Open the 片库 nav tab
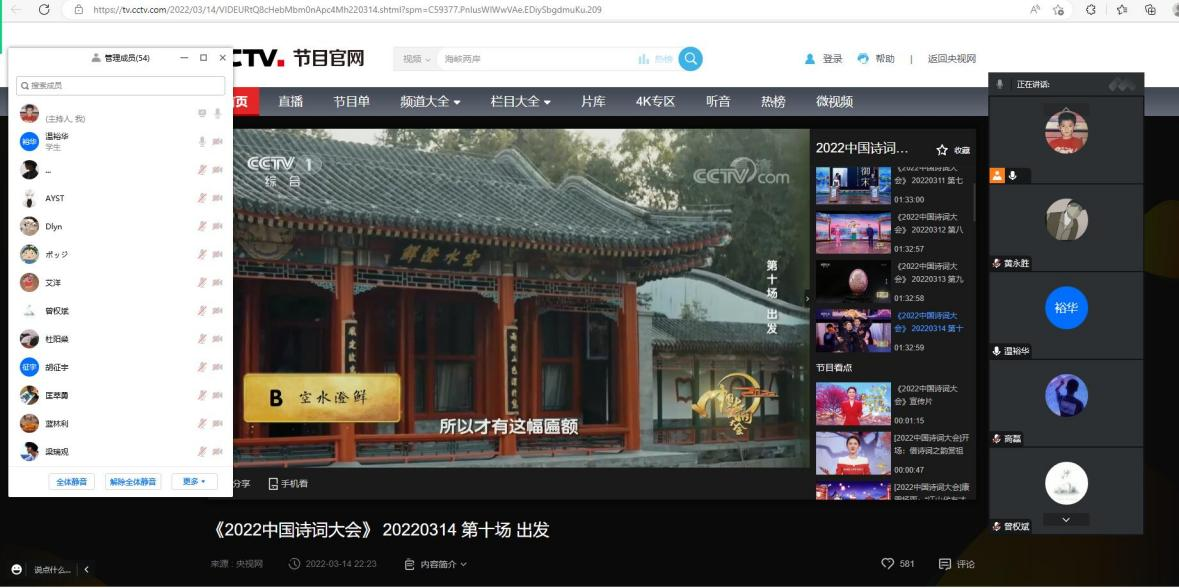This screenshot has width=1179, height=588. [593, 102]
